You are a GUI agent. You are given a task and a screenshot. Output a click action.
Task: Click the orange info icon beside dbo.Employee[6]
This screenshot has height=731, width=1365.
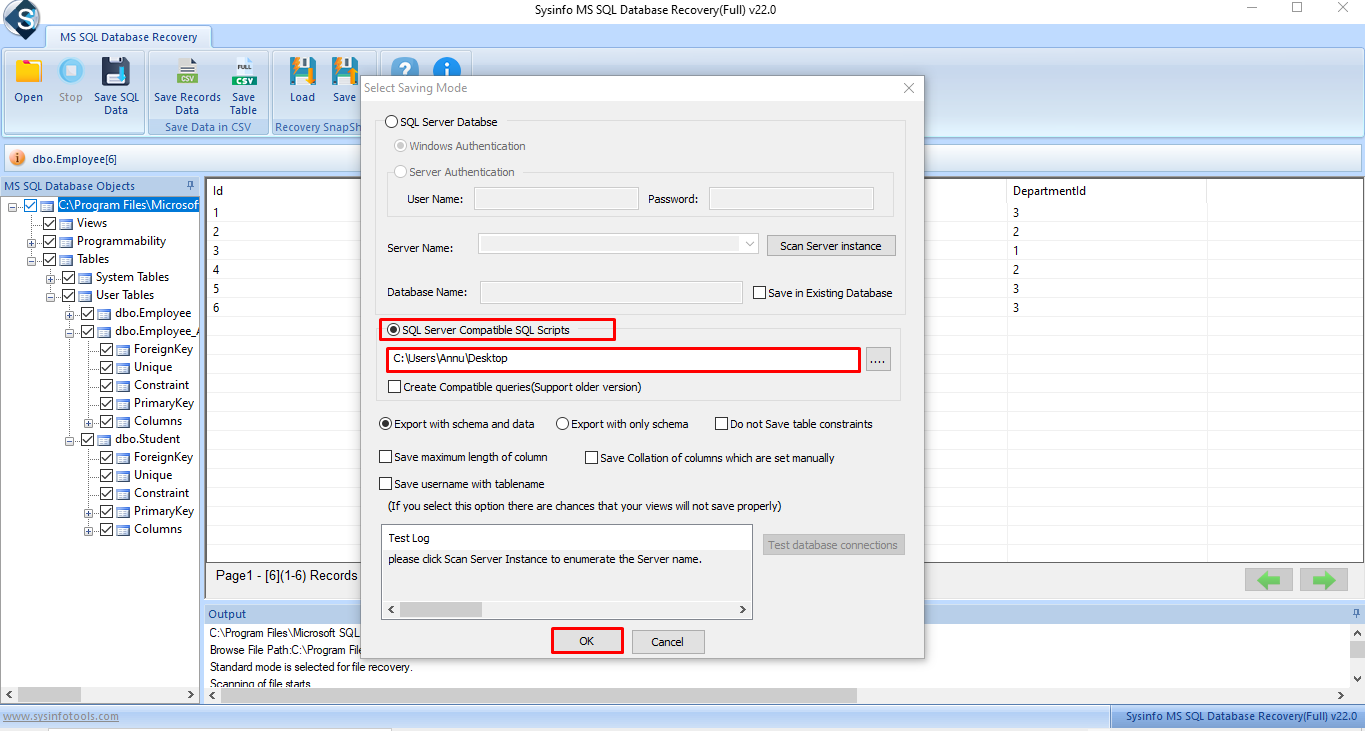coord(18,159)
